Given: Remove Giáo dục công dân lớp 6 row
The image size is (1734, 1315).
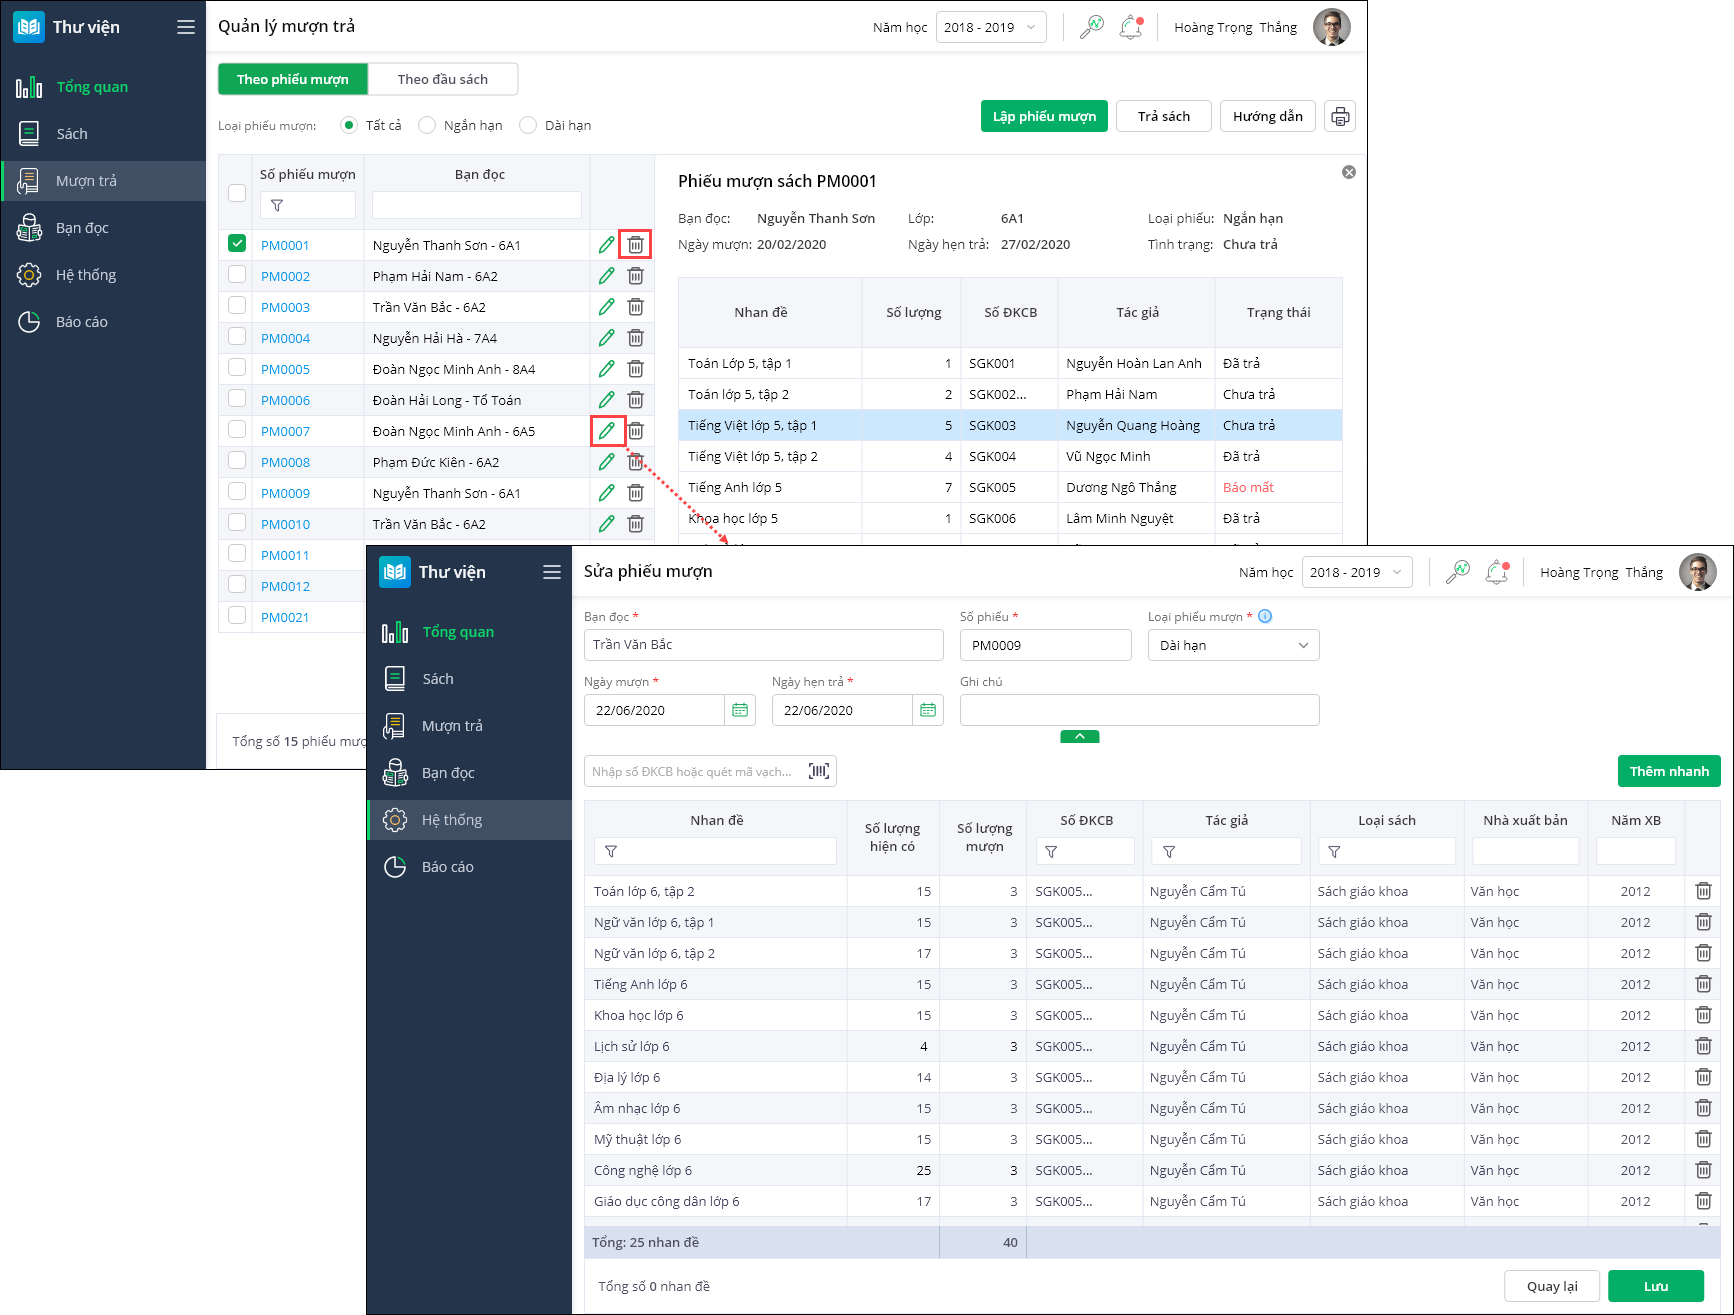Looking at the screenshot, I should 1703,1201.
